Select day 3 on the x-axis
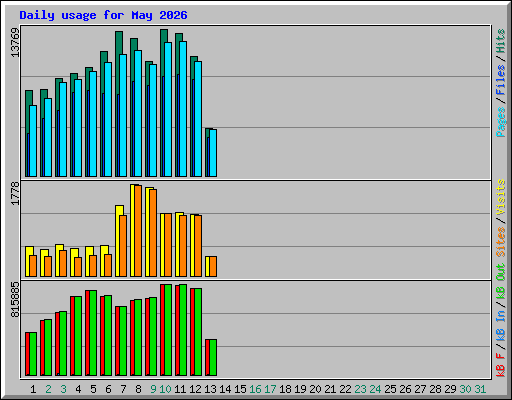 coord(63,389)
